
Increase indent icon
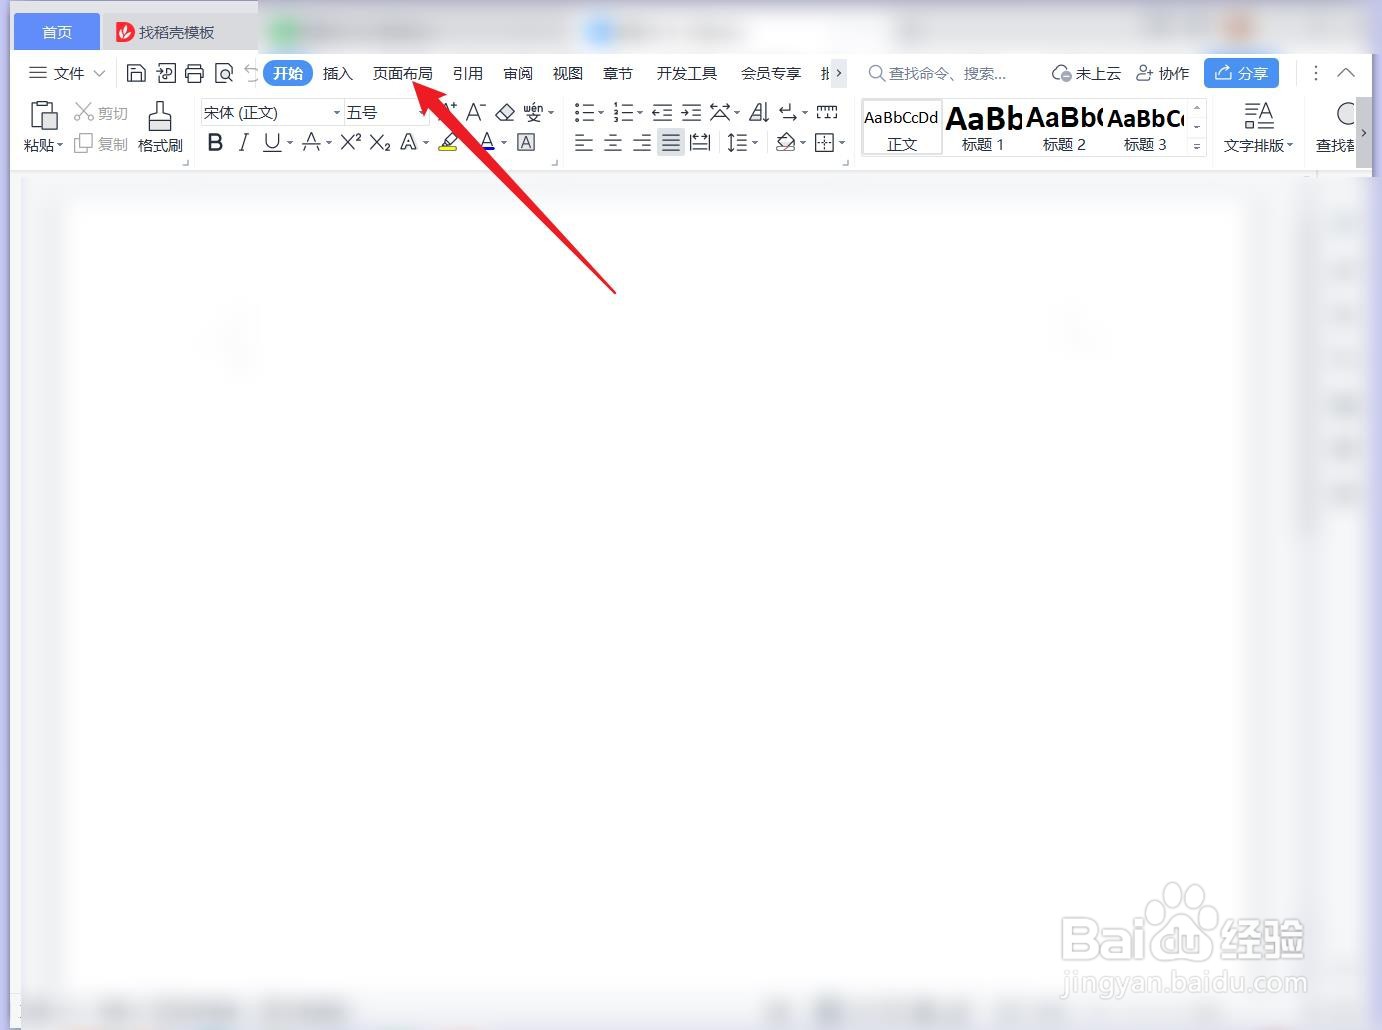tap(691, 112)
